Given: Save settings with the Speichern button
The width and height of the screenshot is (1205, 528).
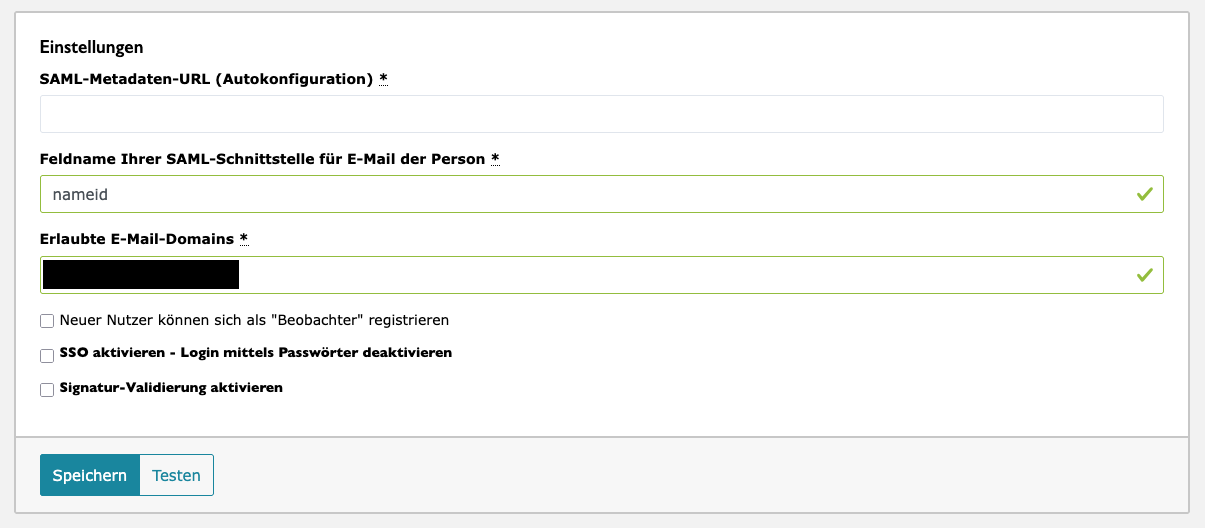Looking at the screenshot, I should [x=90, y=475].
